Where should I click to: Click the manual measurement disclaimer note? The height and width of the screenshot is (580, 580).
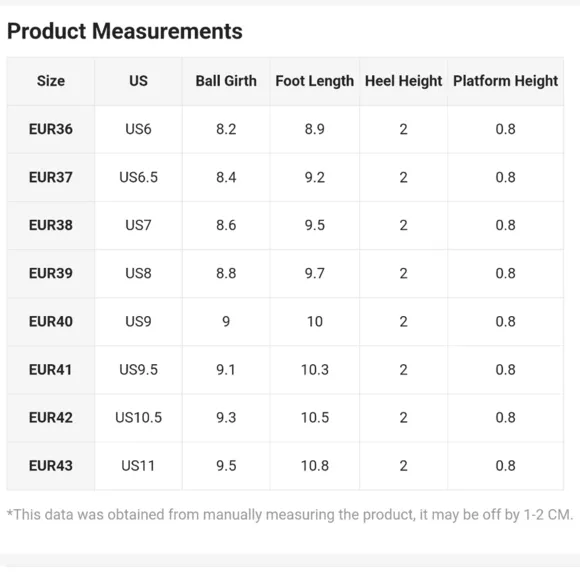click(290, 515)
